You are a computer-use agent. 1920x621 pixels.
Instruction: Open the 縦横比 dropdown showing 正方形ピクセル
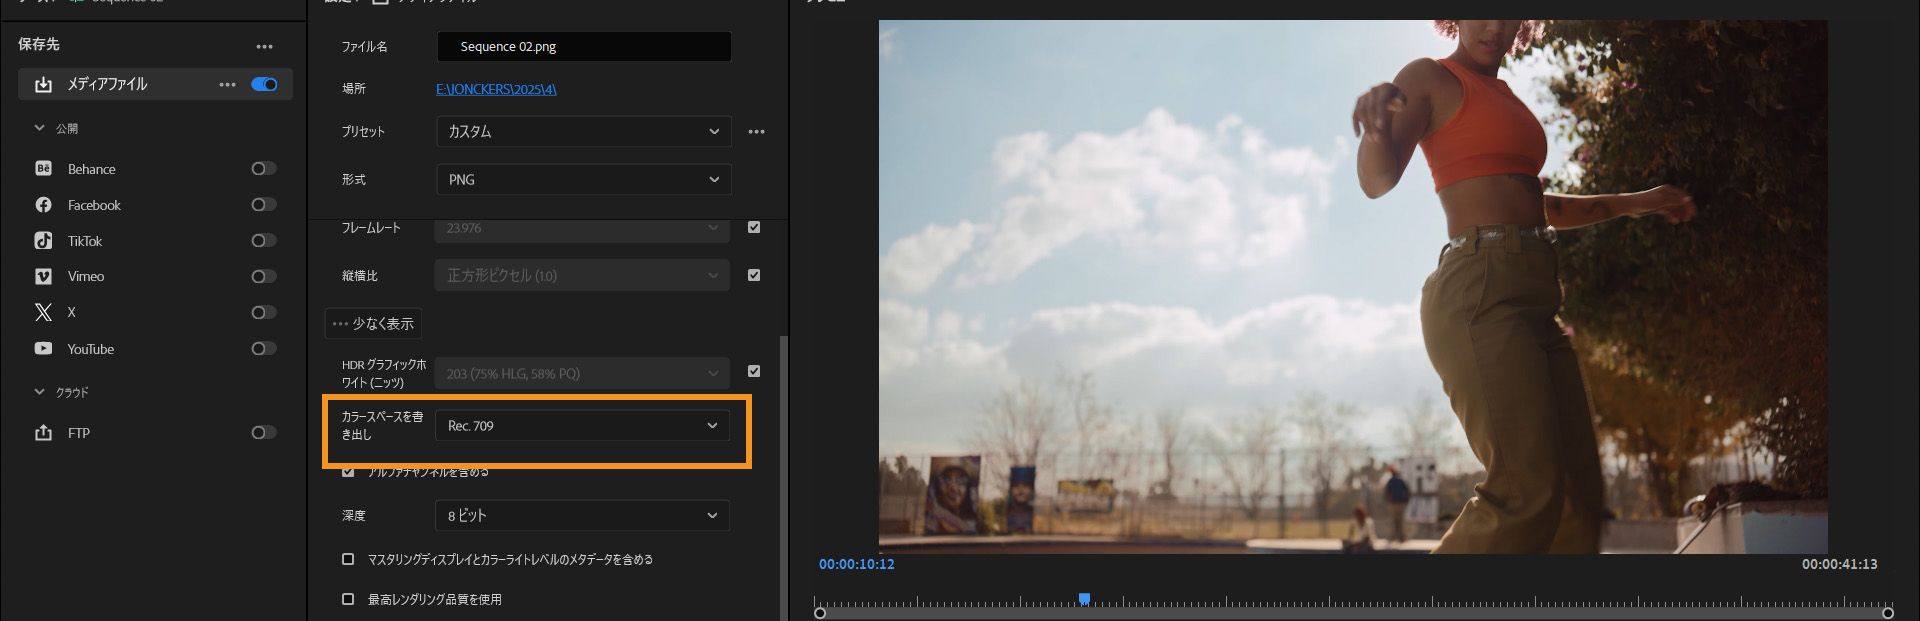coord(583,275)
